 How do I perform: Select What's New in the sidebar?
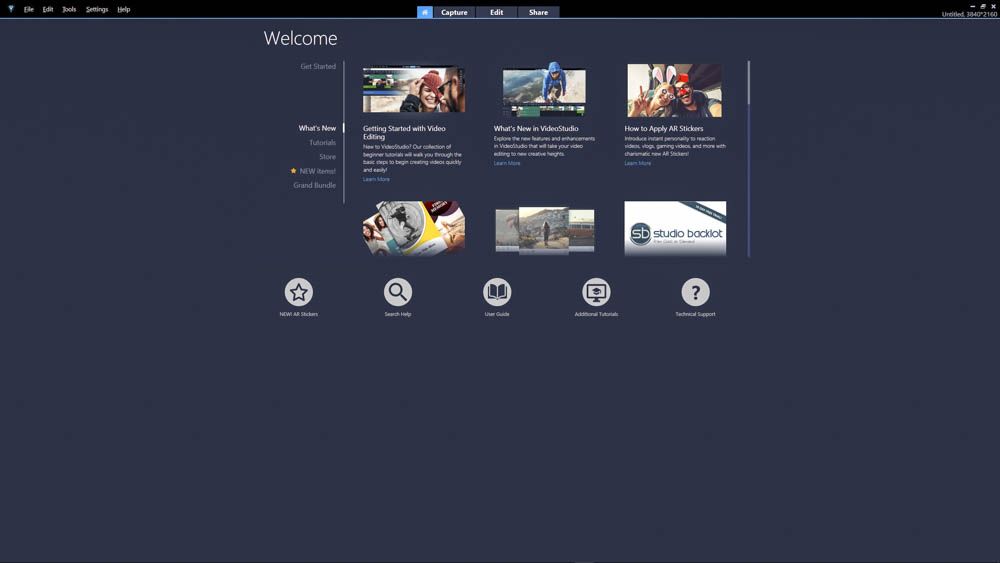coord(317,128)
